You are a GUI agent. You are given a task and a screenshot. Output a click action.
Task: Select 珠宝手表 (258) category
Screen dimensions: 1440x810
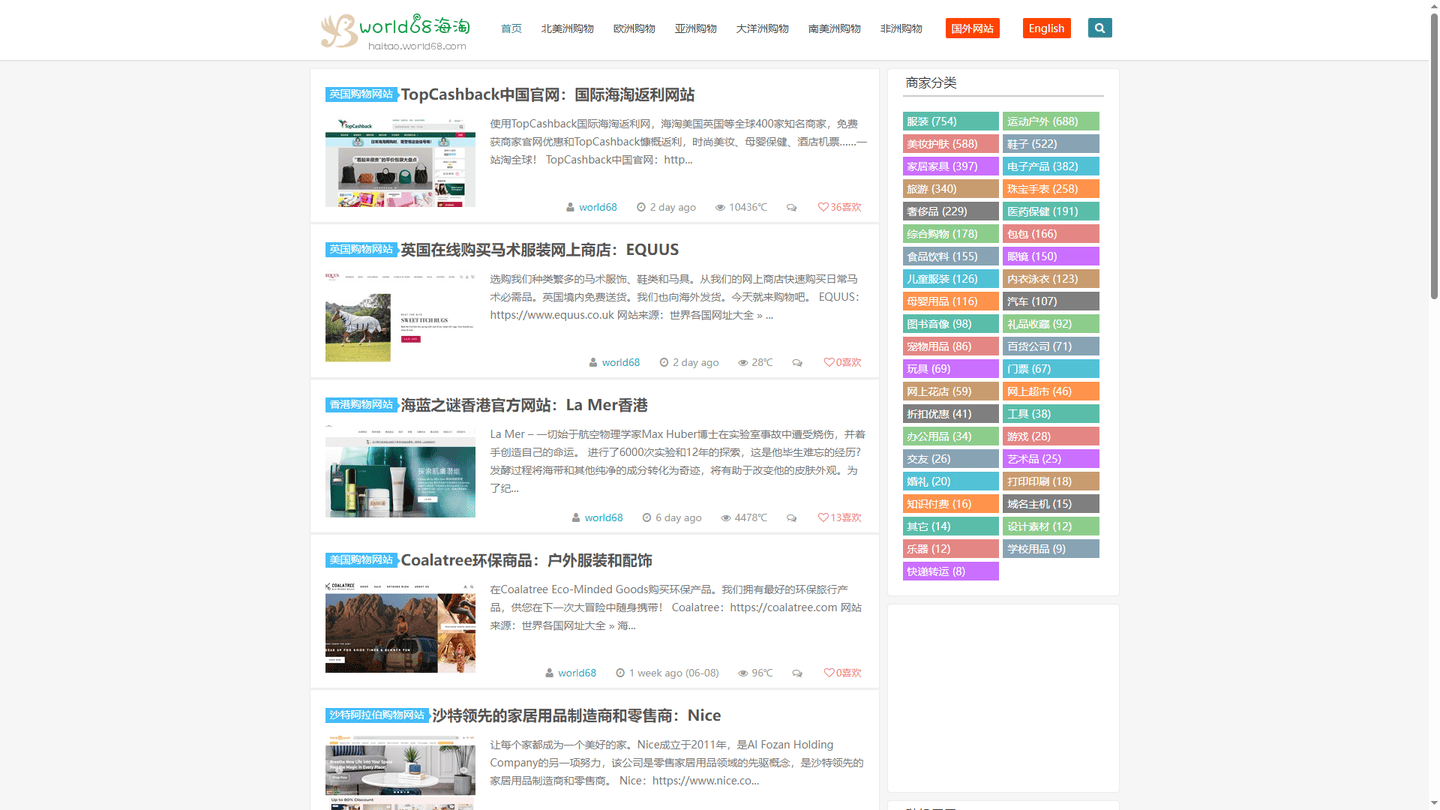pos(1051,189)
